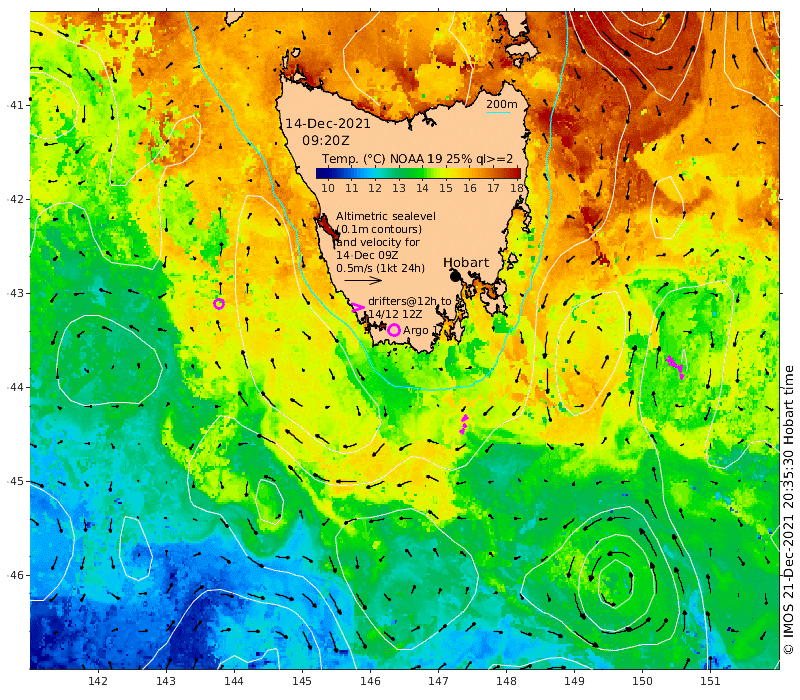Click the Hobart city black dot marker
This screenshot has width=800, height=700.
pyautogui.click(x=455, y=277)
